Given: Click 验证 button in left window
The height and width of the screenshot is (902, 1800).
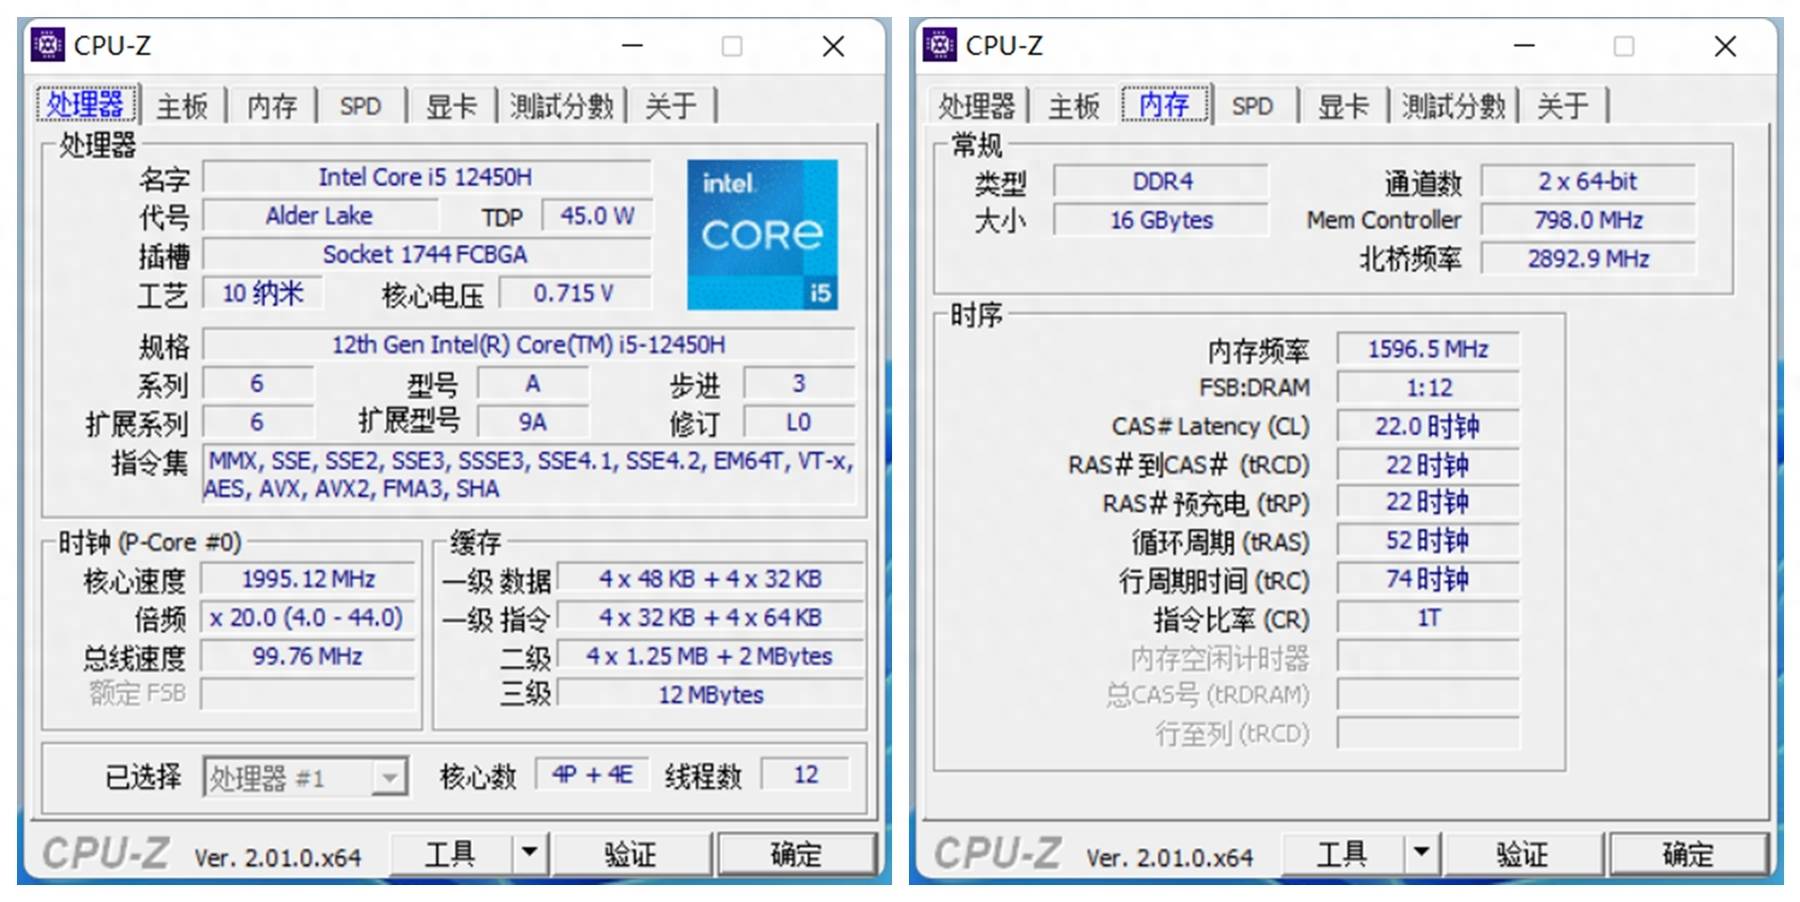Looking at the screenshot, I should coord(631,854).
